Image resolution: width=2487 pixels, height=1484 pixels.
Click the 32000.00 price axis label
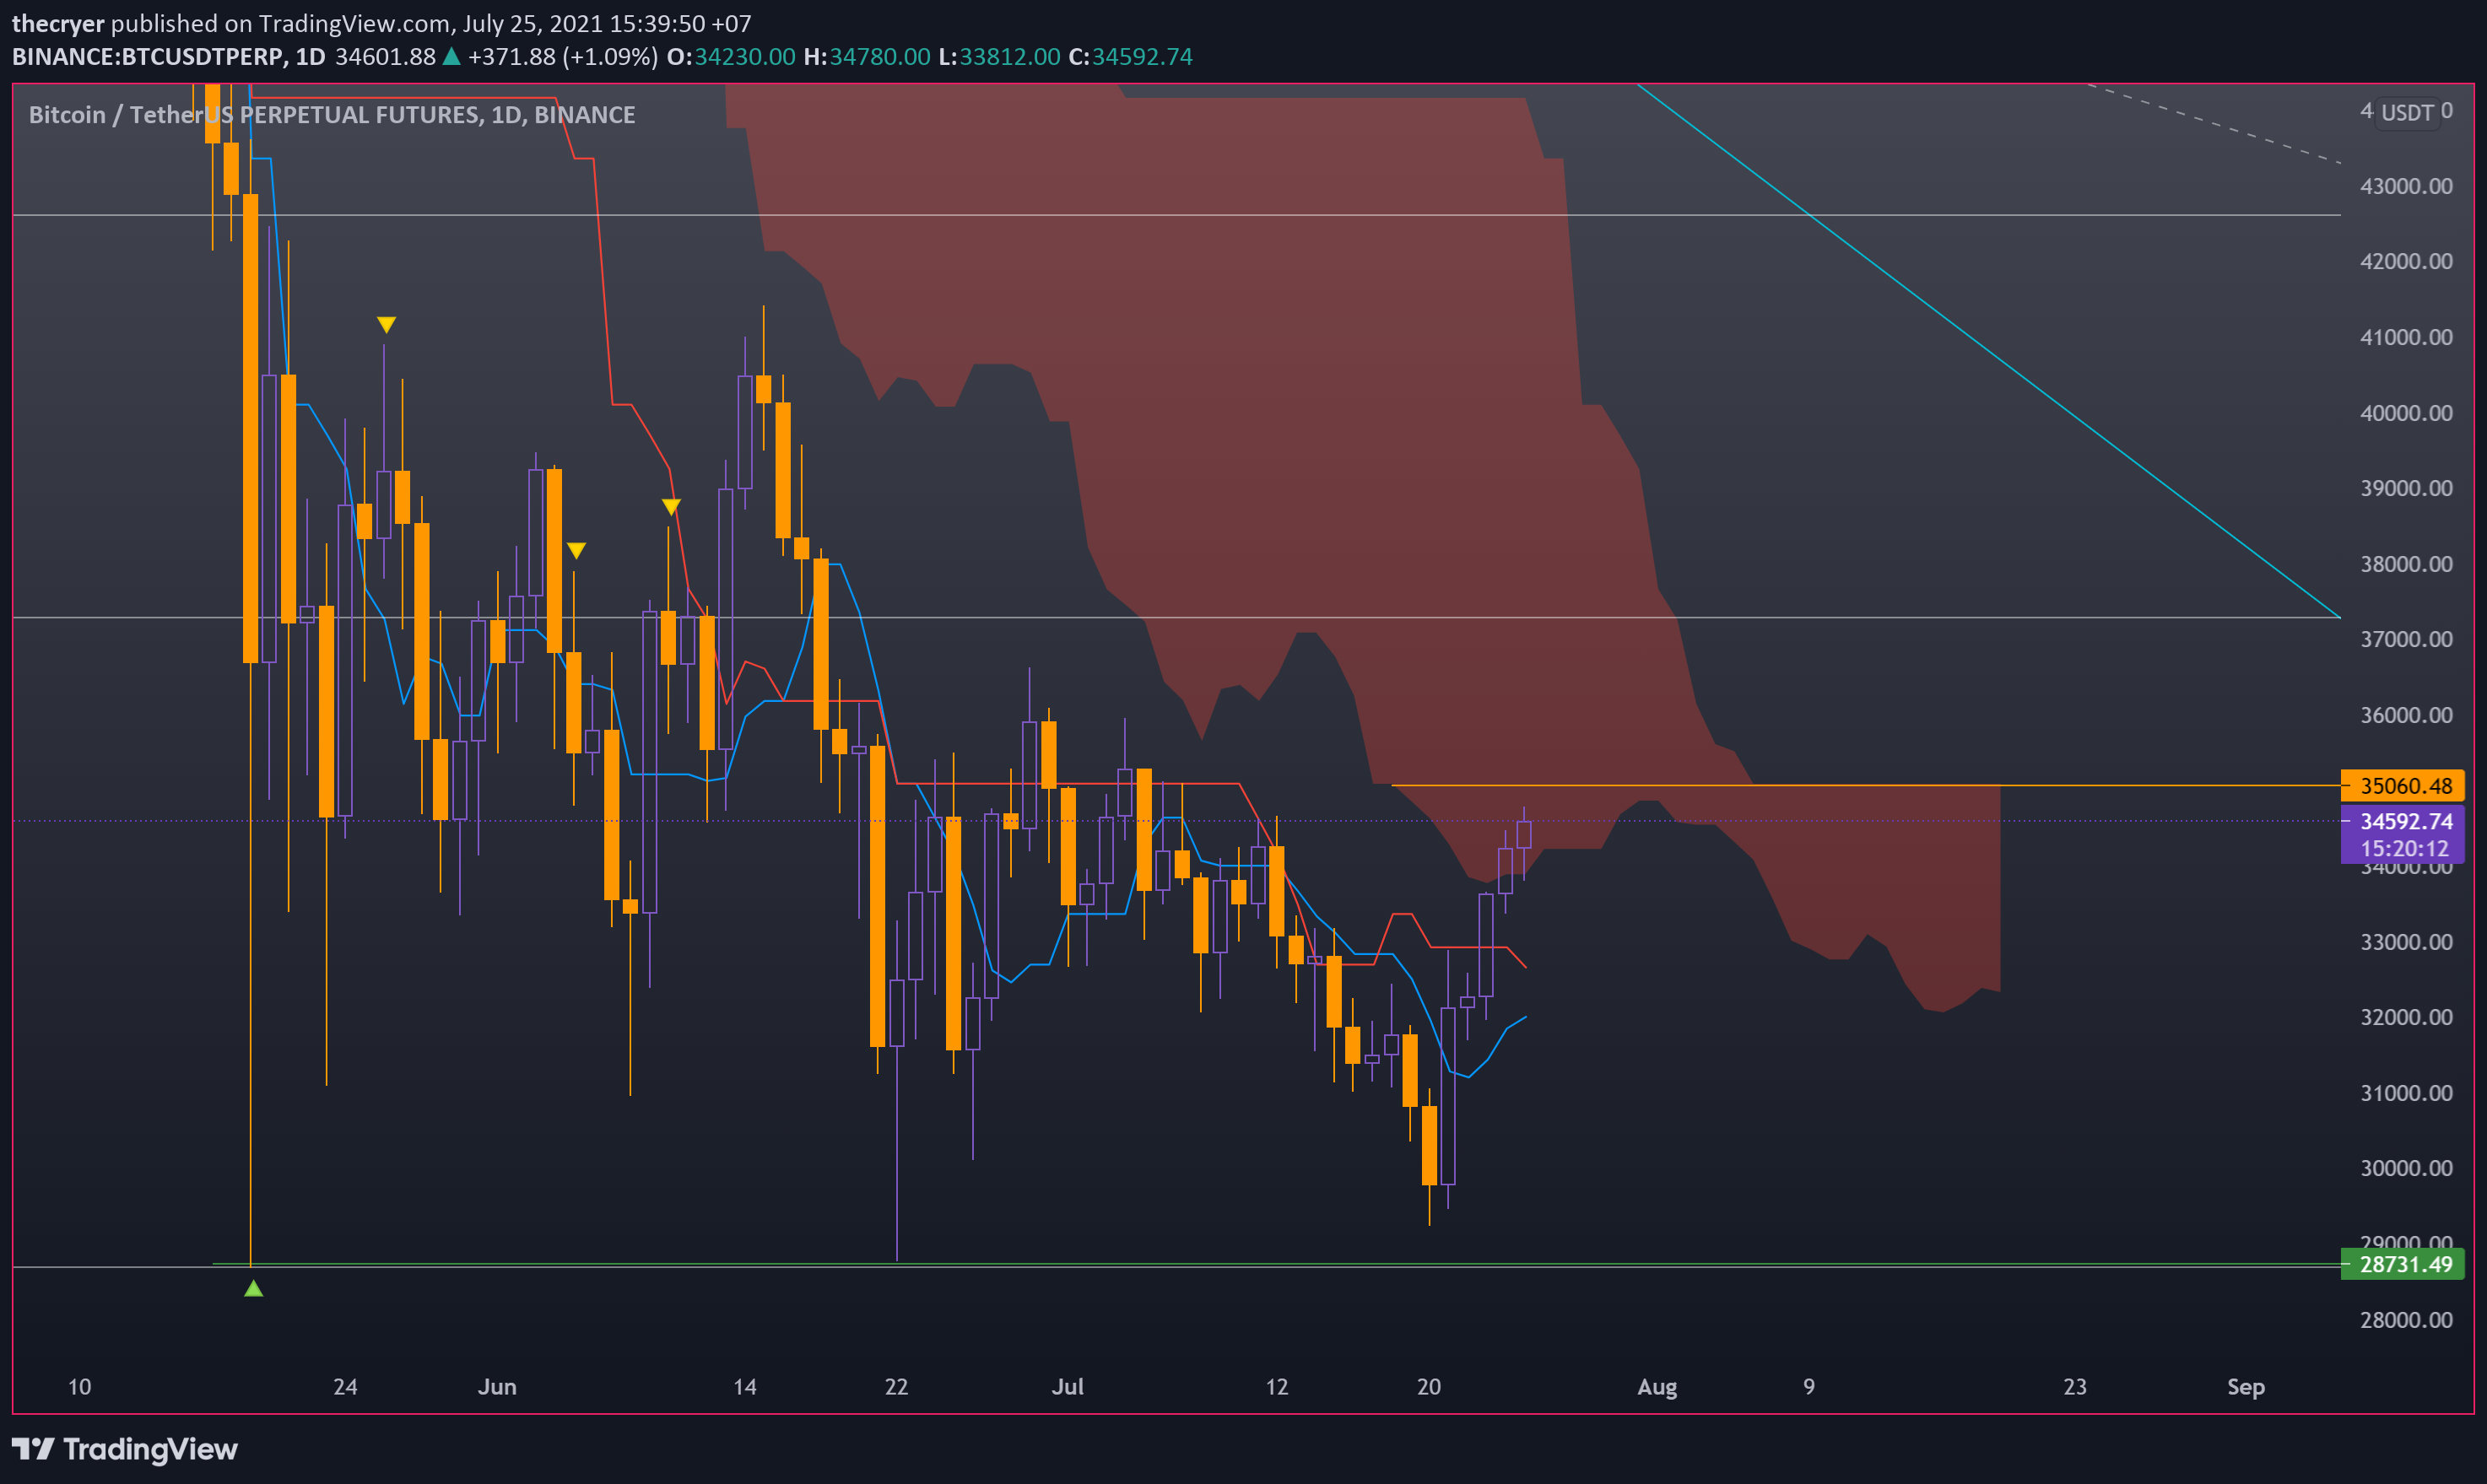click(2406, 1017)
